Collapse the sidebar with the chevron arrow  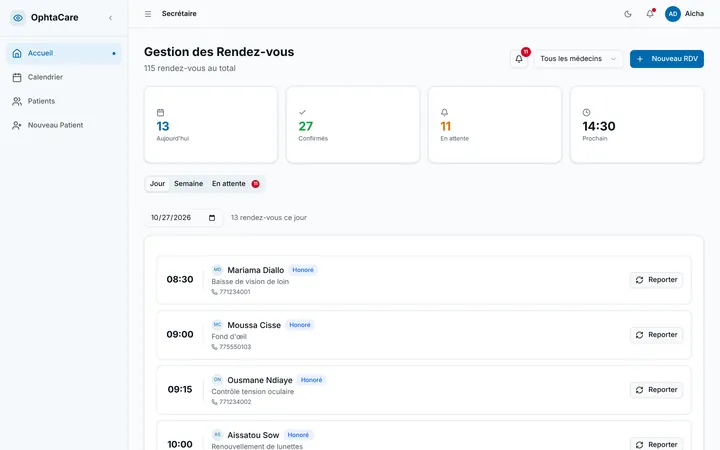point(110,18)
